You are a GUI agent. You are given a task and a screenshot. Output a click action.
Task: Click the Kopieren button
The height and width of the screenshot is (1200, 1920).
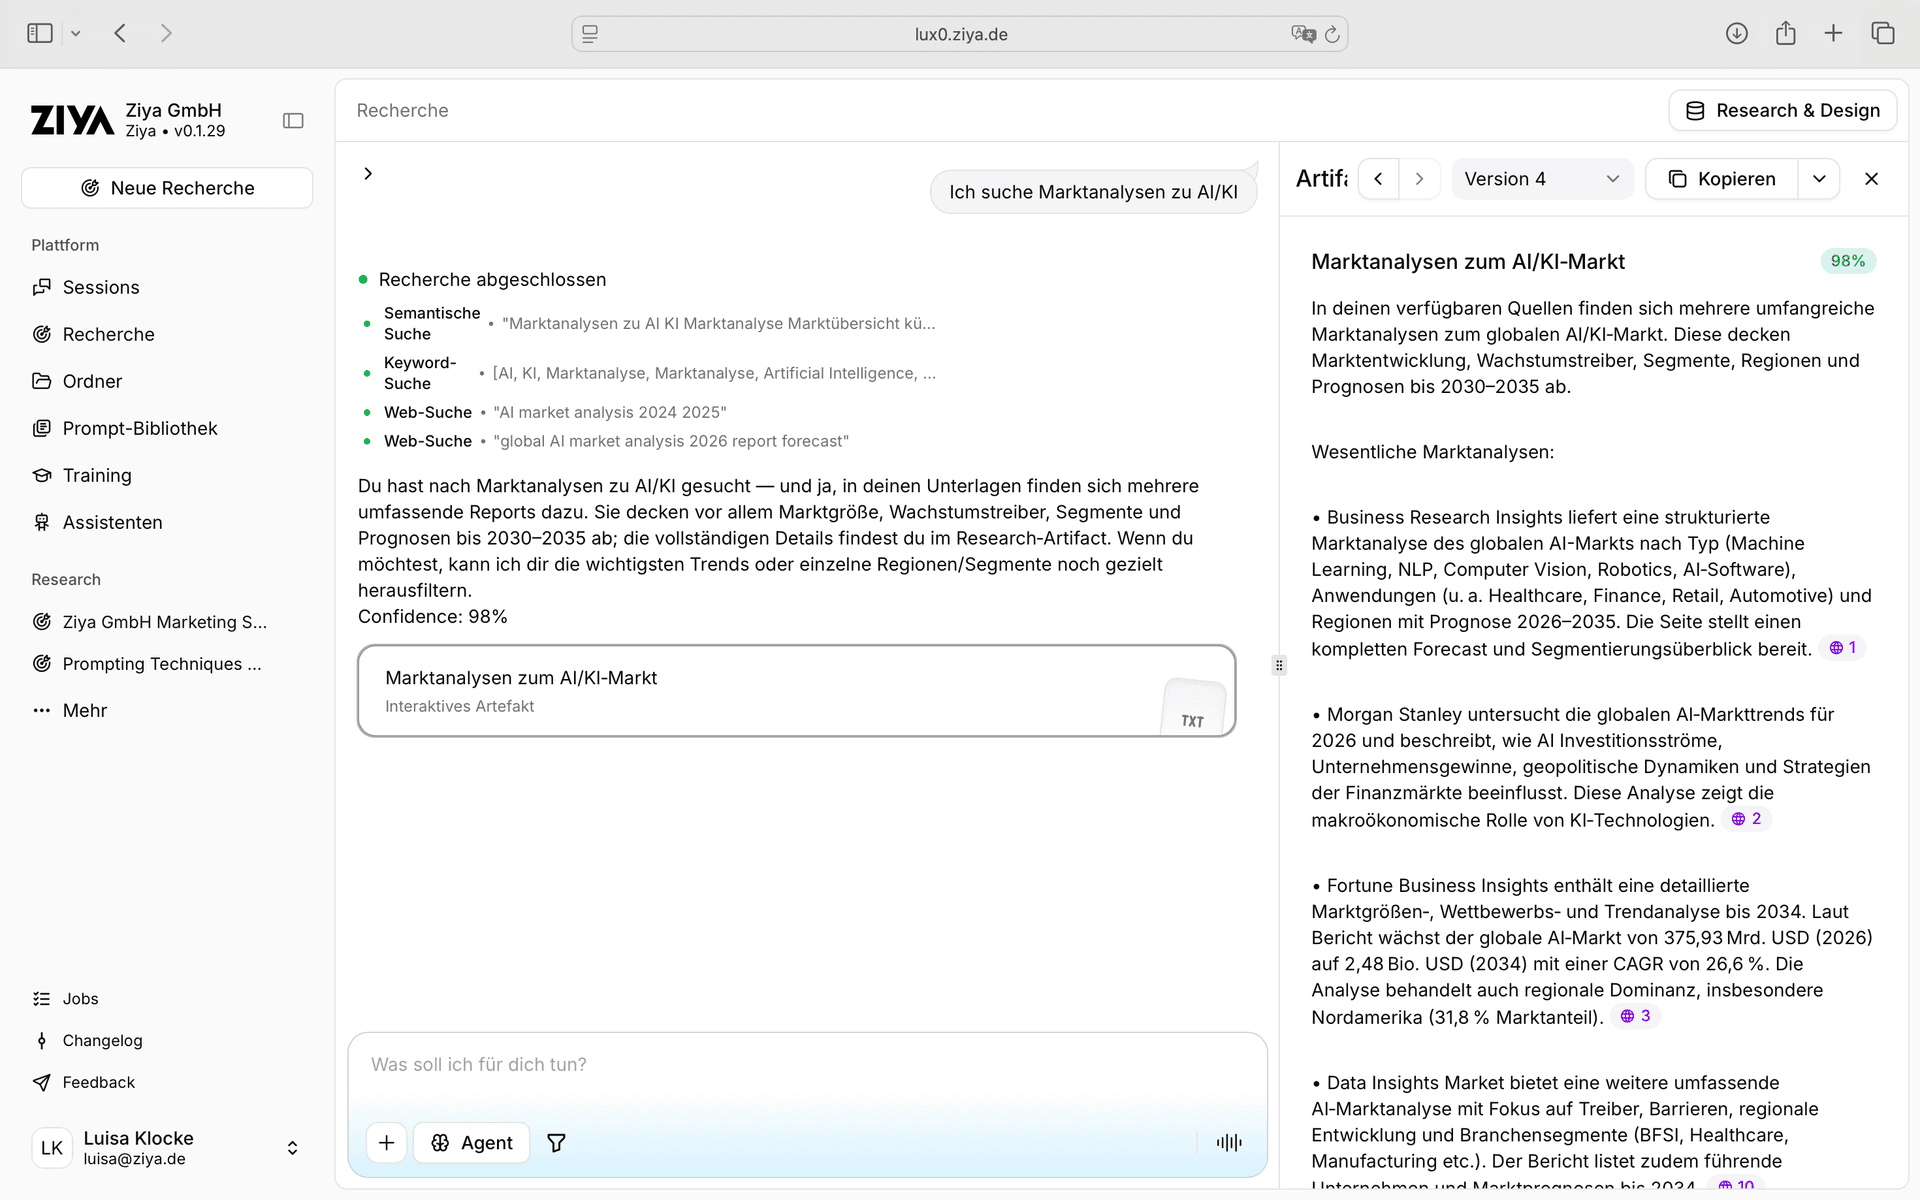tap(1721, 178)
